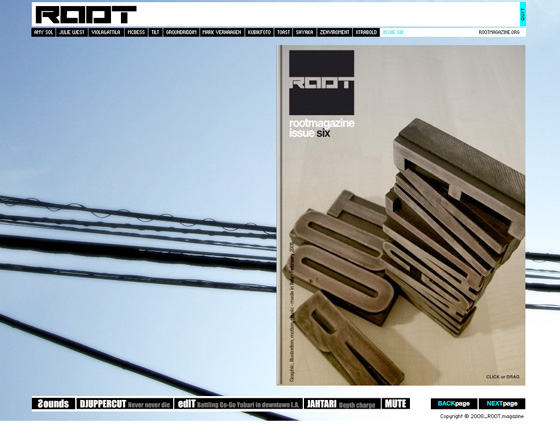The image size is (560, 434).
Task: Select the Sounds label in the bottom bar
Action: pyautogui.click(x=53, y=404)
